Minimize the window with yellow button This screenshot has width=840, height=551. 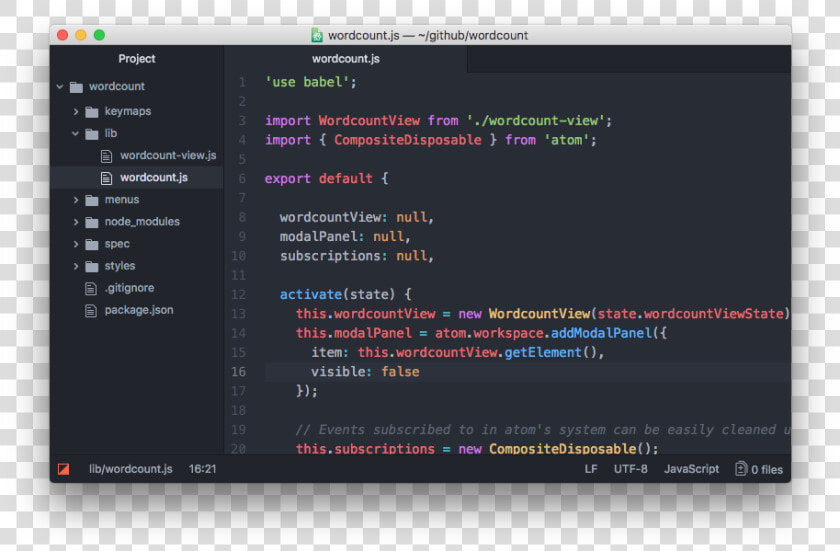click(x=81, y=35)
